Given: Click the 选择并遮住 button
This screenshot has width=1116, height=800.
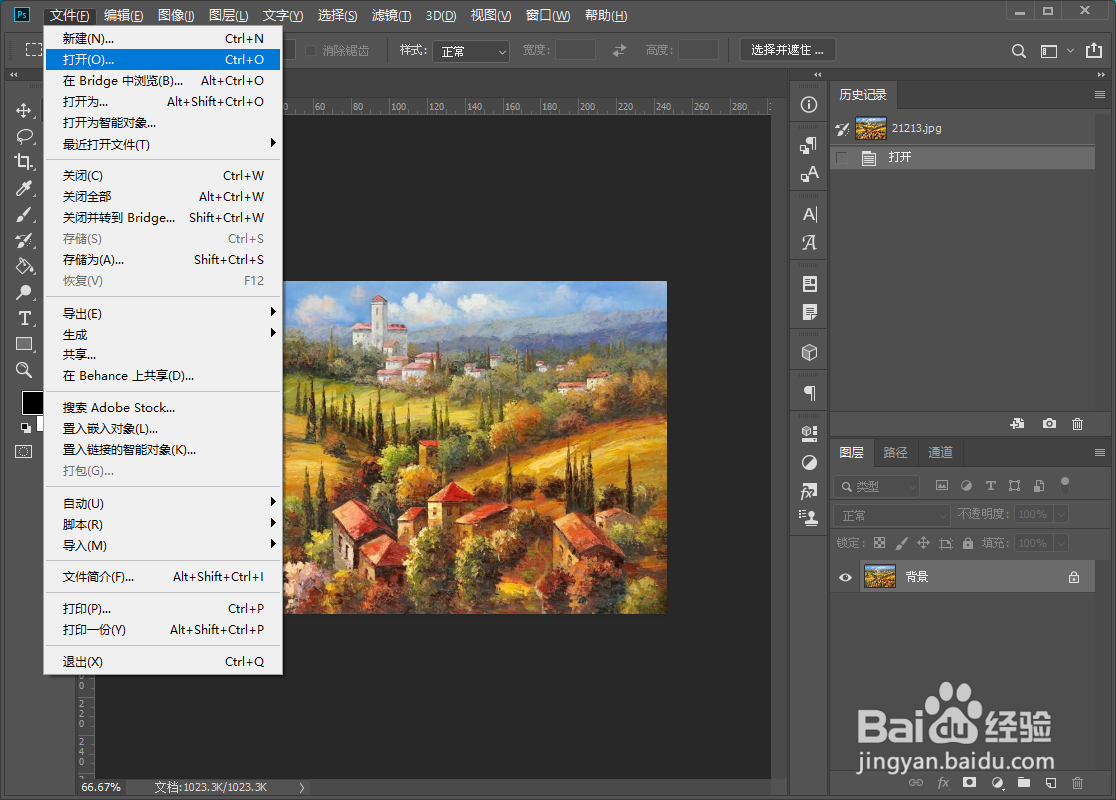Looking at the screenshot, I should pyautogui.click(x=787, y=50).
